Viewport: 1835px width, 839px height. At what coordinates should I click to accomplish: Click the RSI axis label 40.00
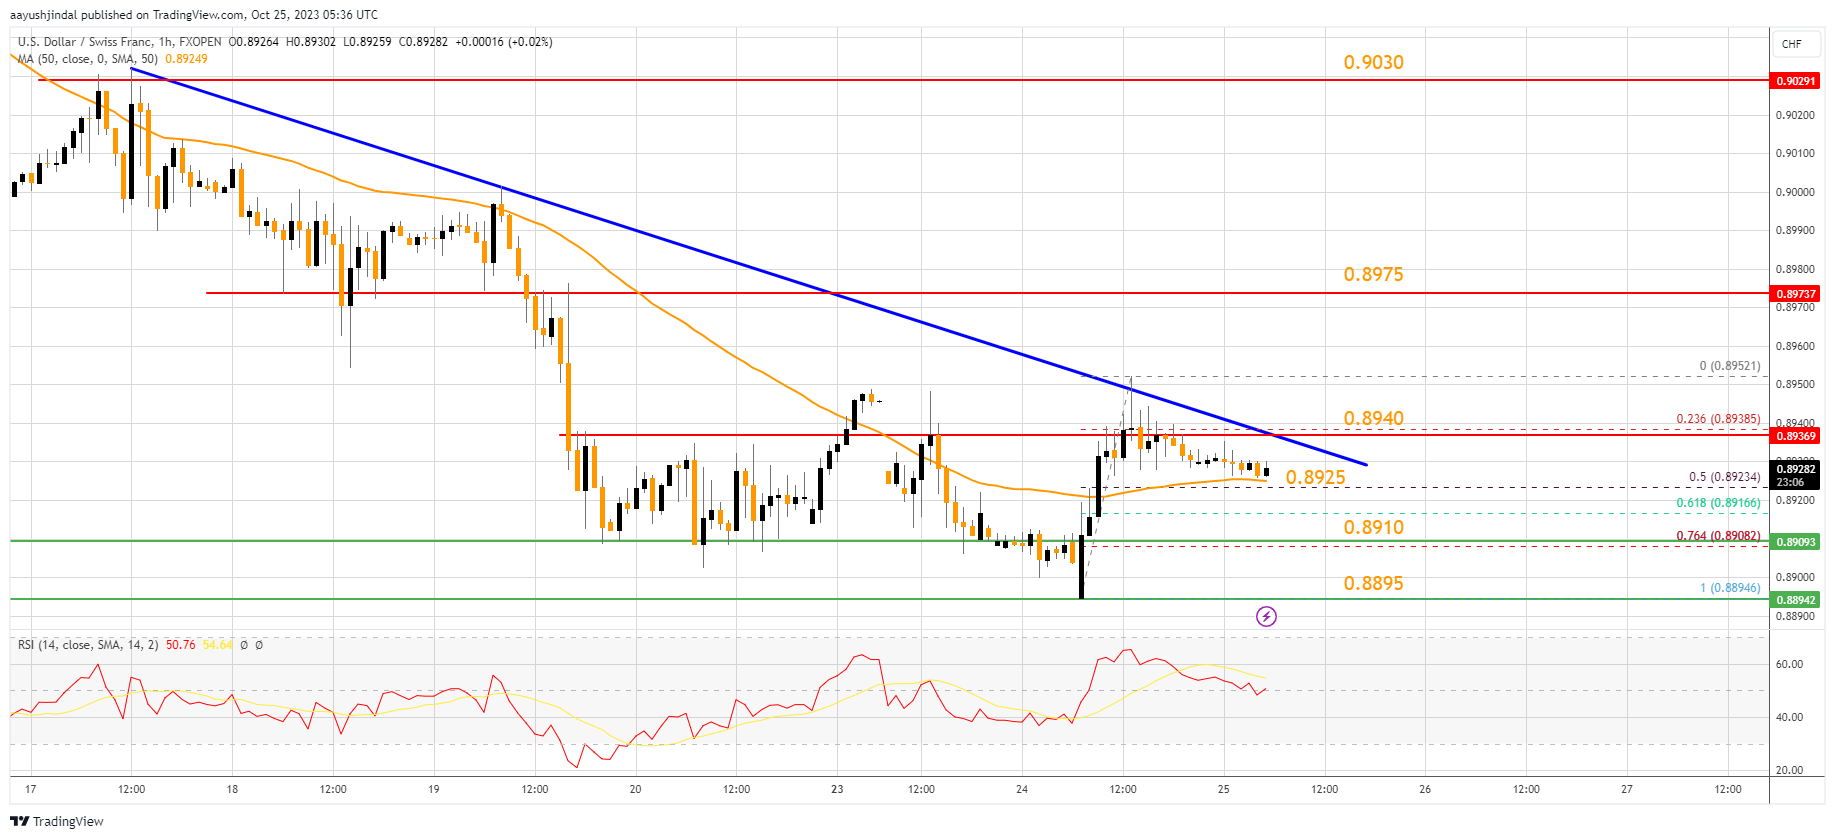1789,717
